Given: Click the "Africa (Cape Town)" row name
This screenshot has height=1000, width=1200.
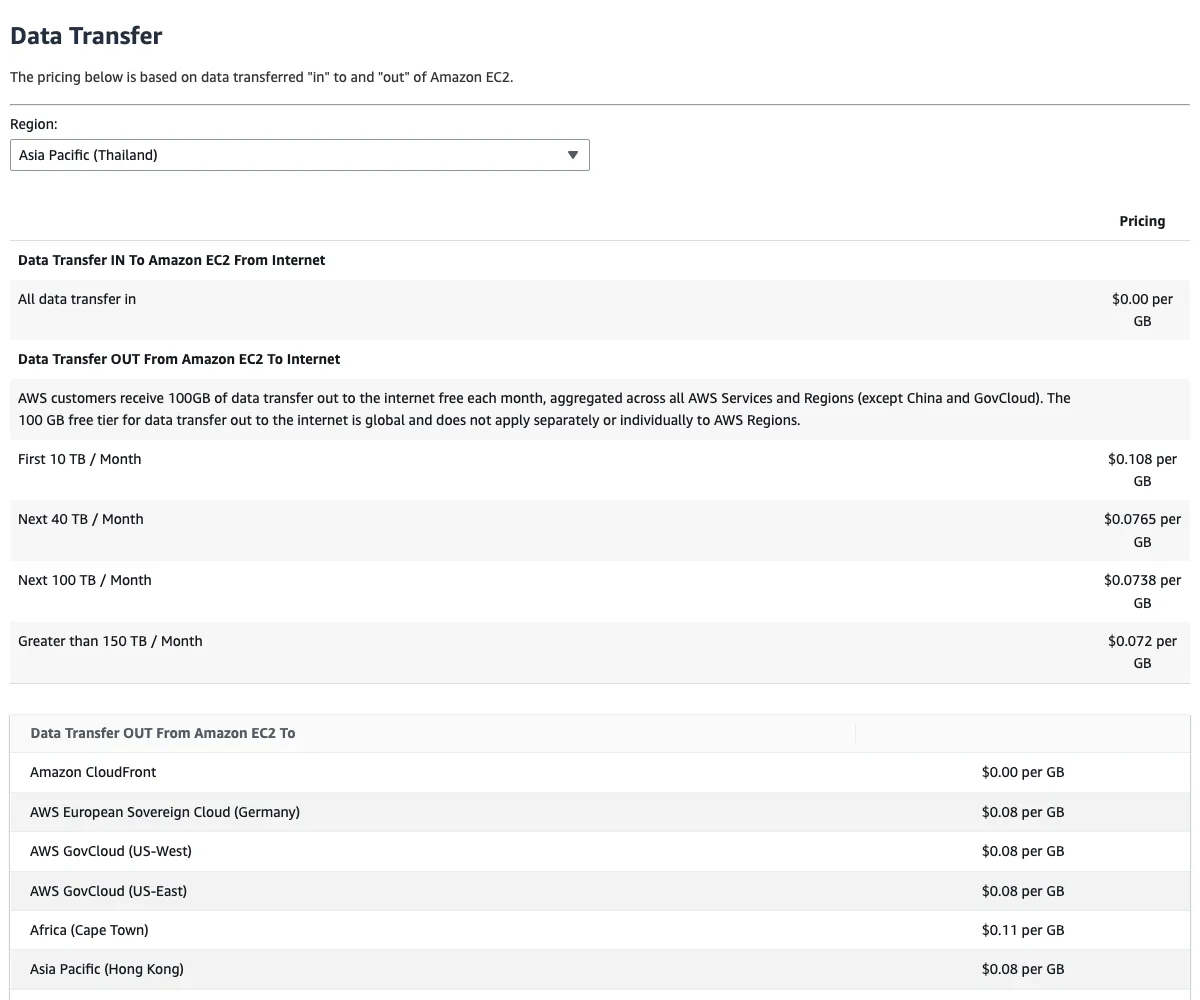Looking at the screenshot, I should 89,930.
